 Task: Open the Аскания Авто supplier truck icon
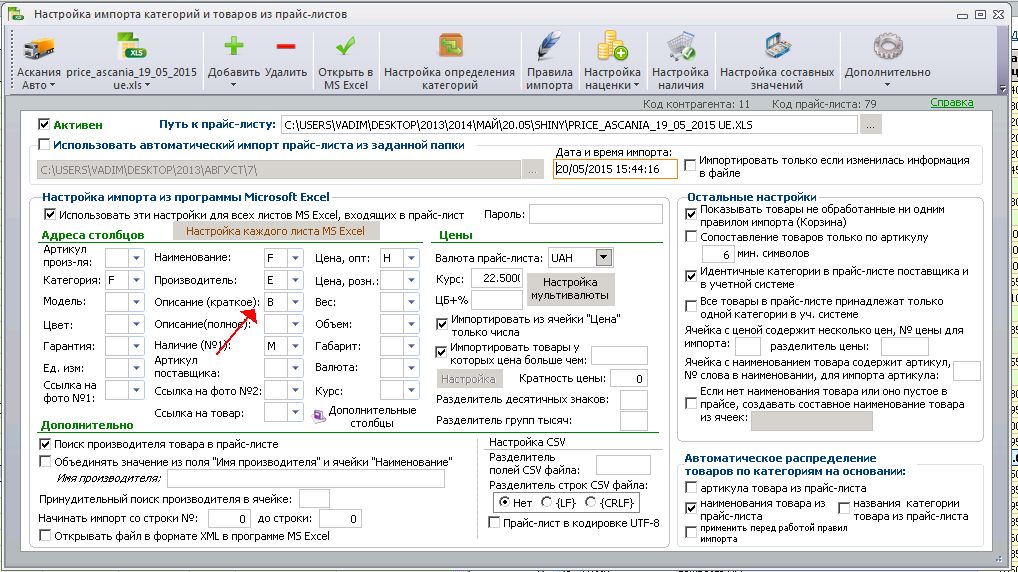pos(38,49)
